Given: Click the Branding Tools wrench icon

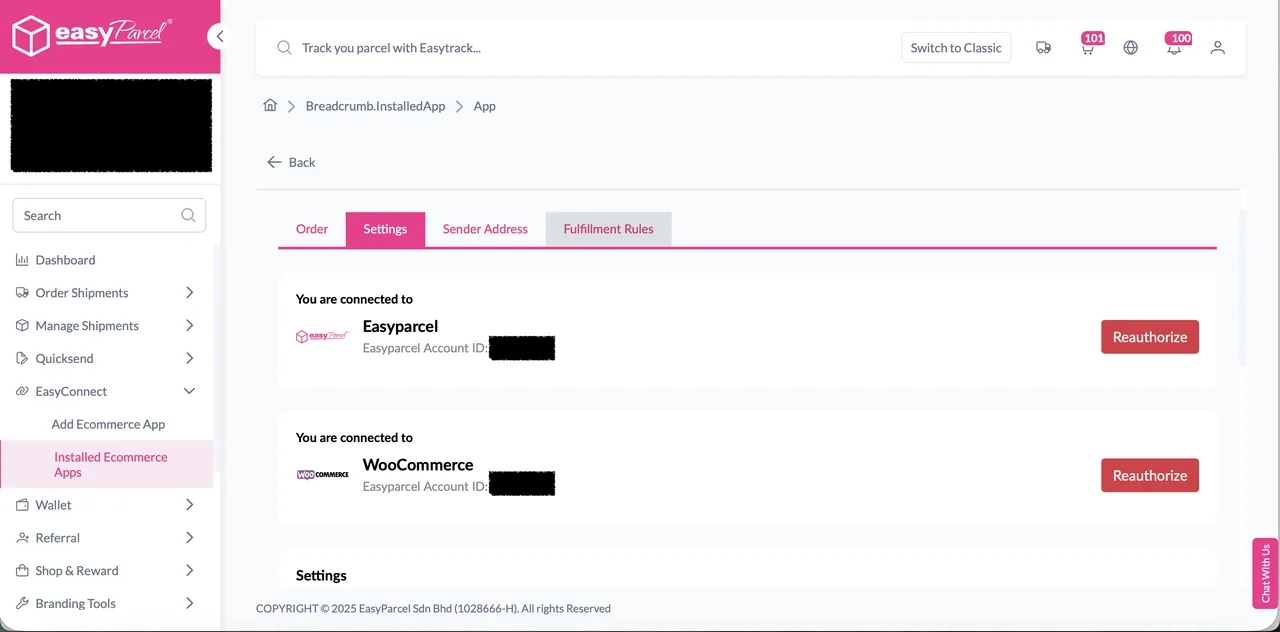Looking at the screenshot, I should click(x=21, y=603).
